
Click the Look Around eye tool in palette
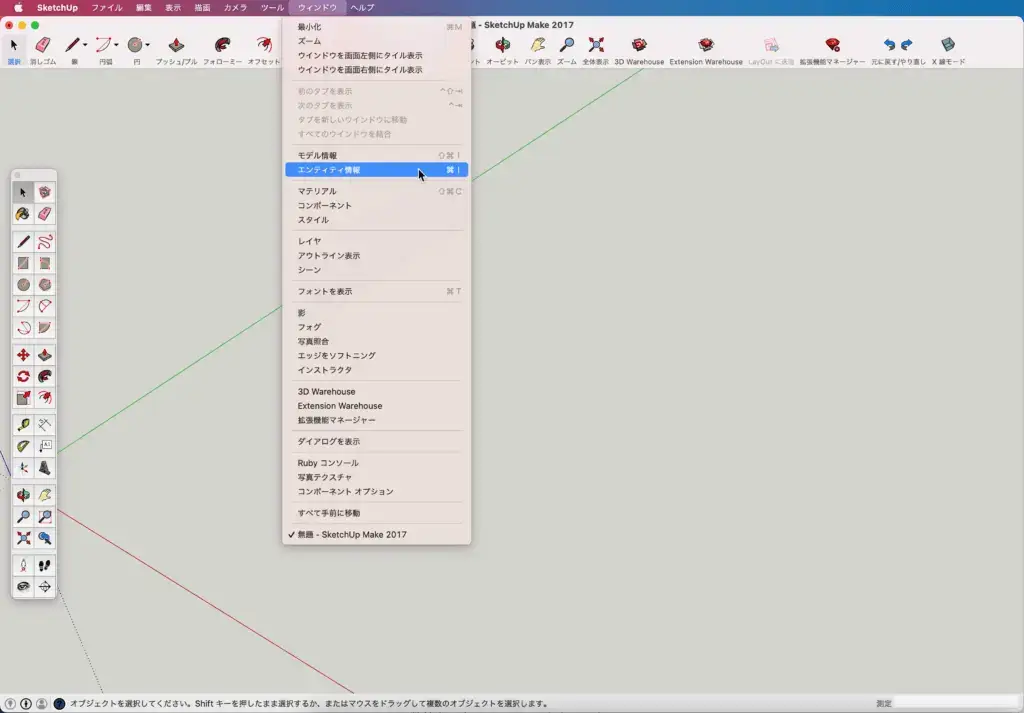[23, 587]
